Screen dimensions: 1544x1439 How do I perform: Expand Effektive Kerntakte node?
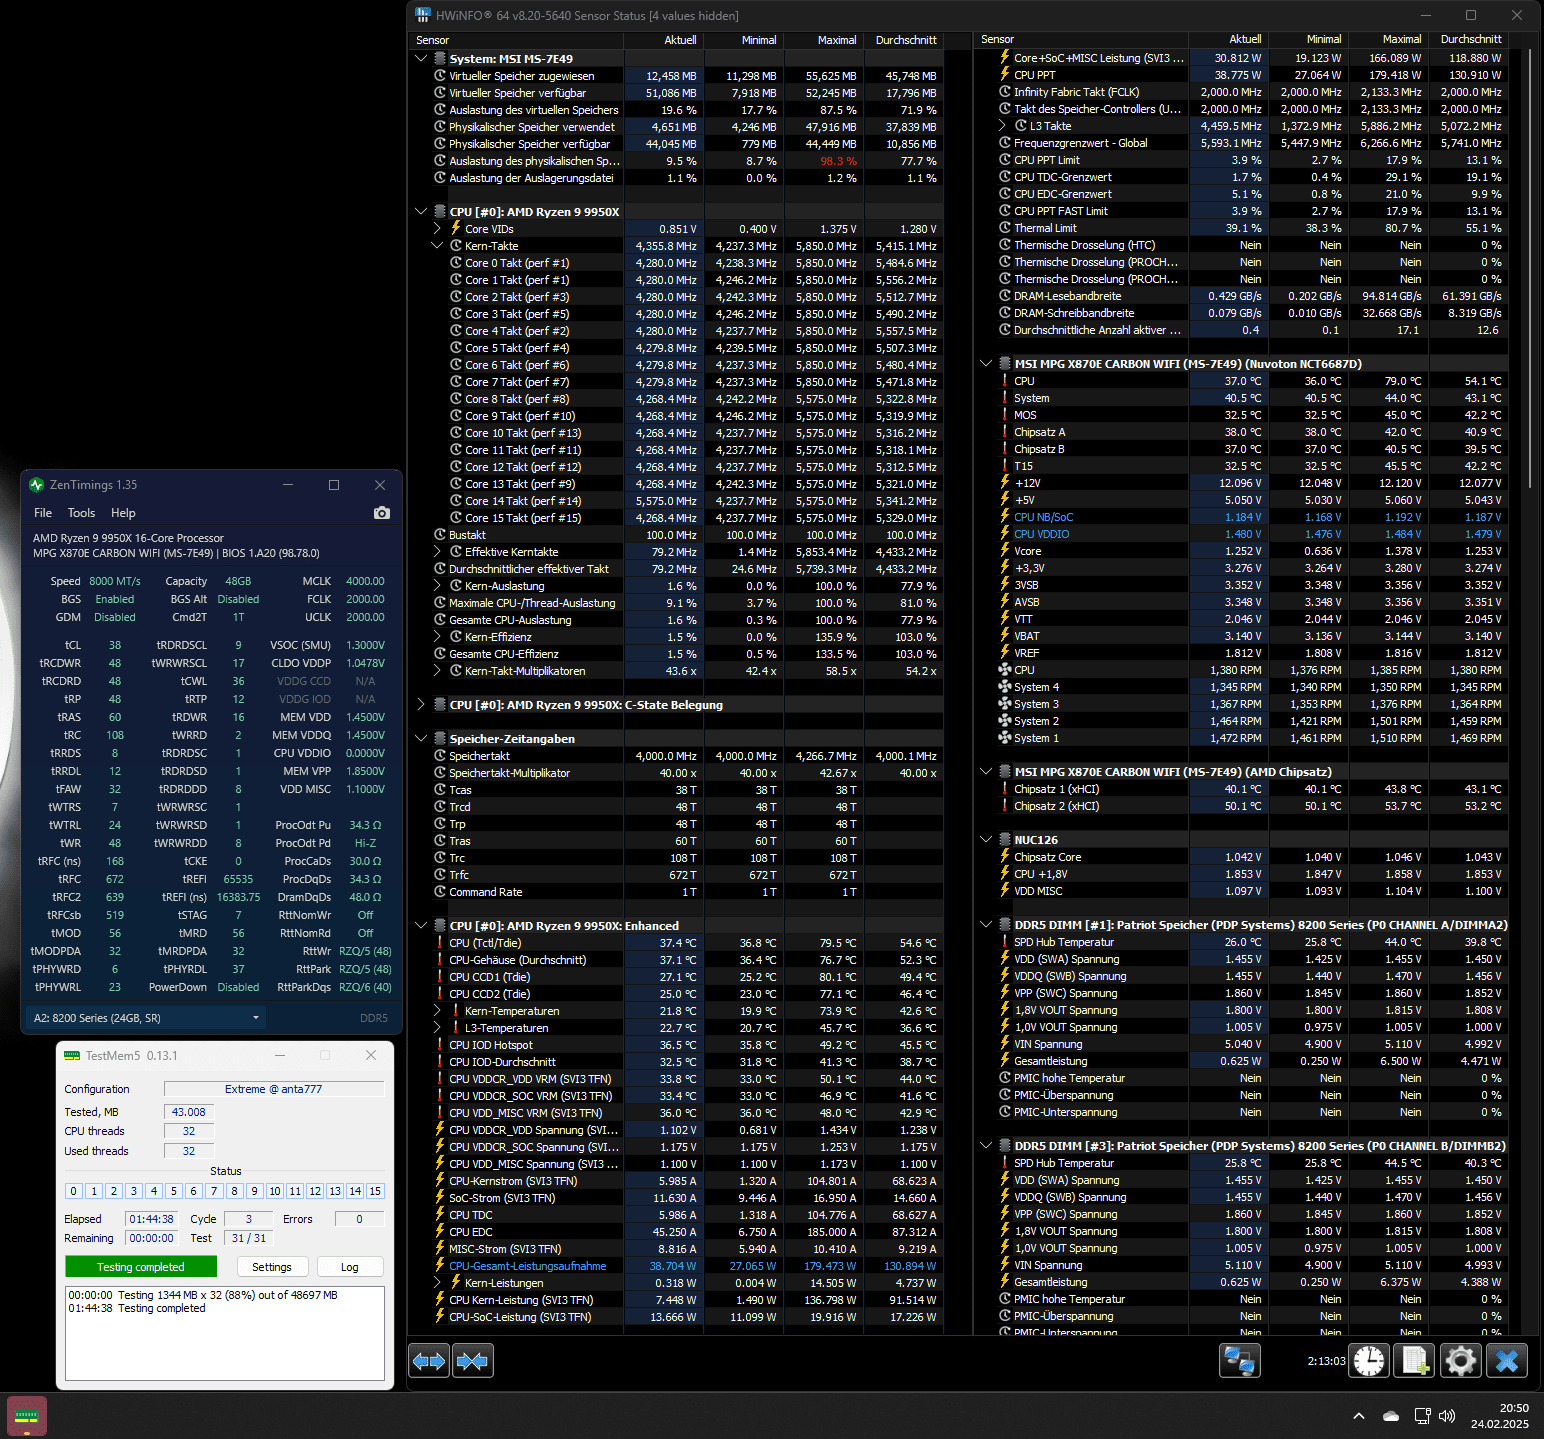point(437,552)
